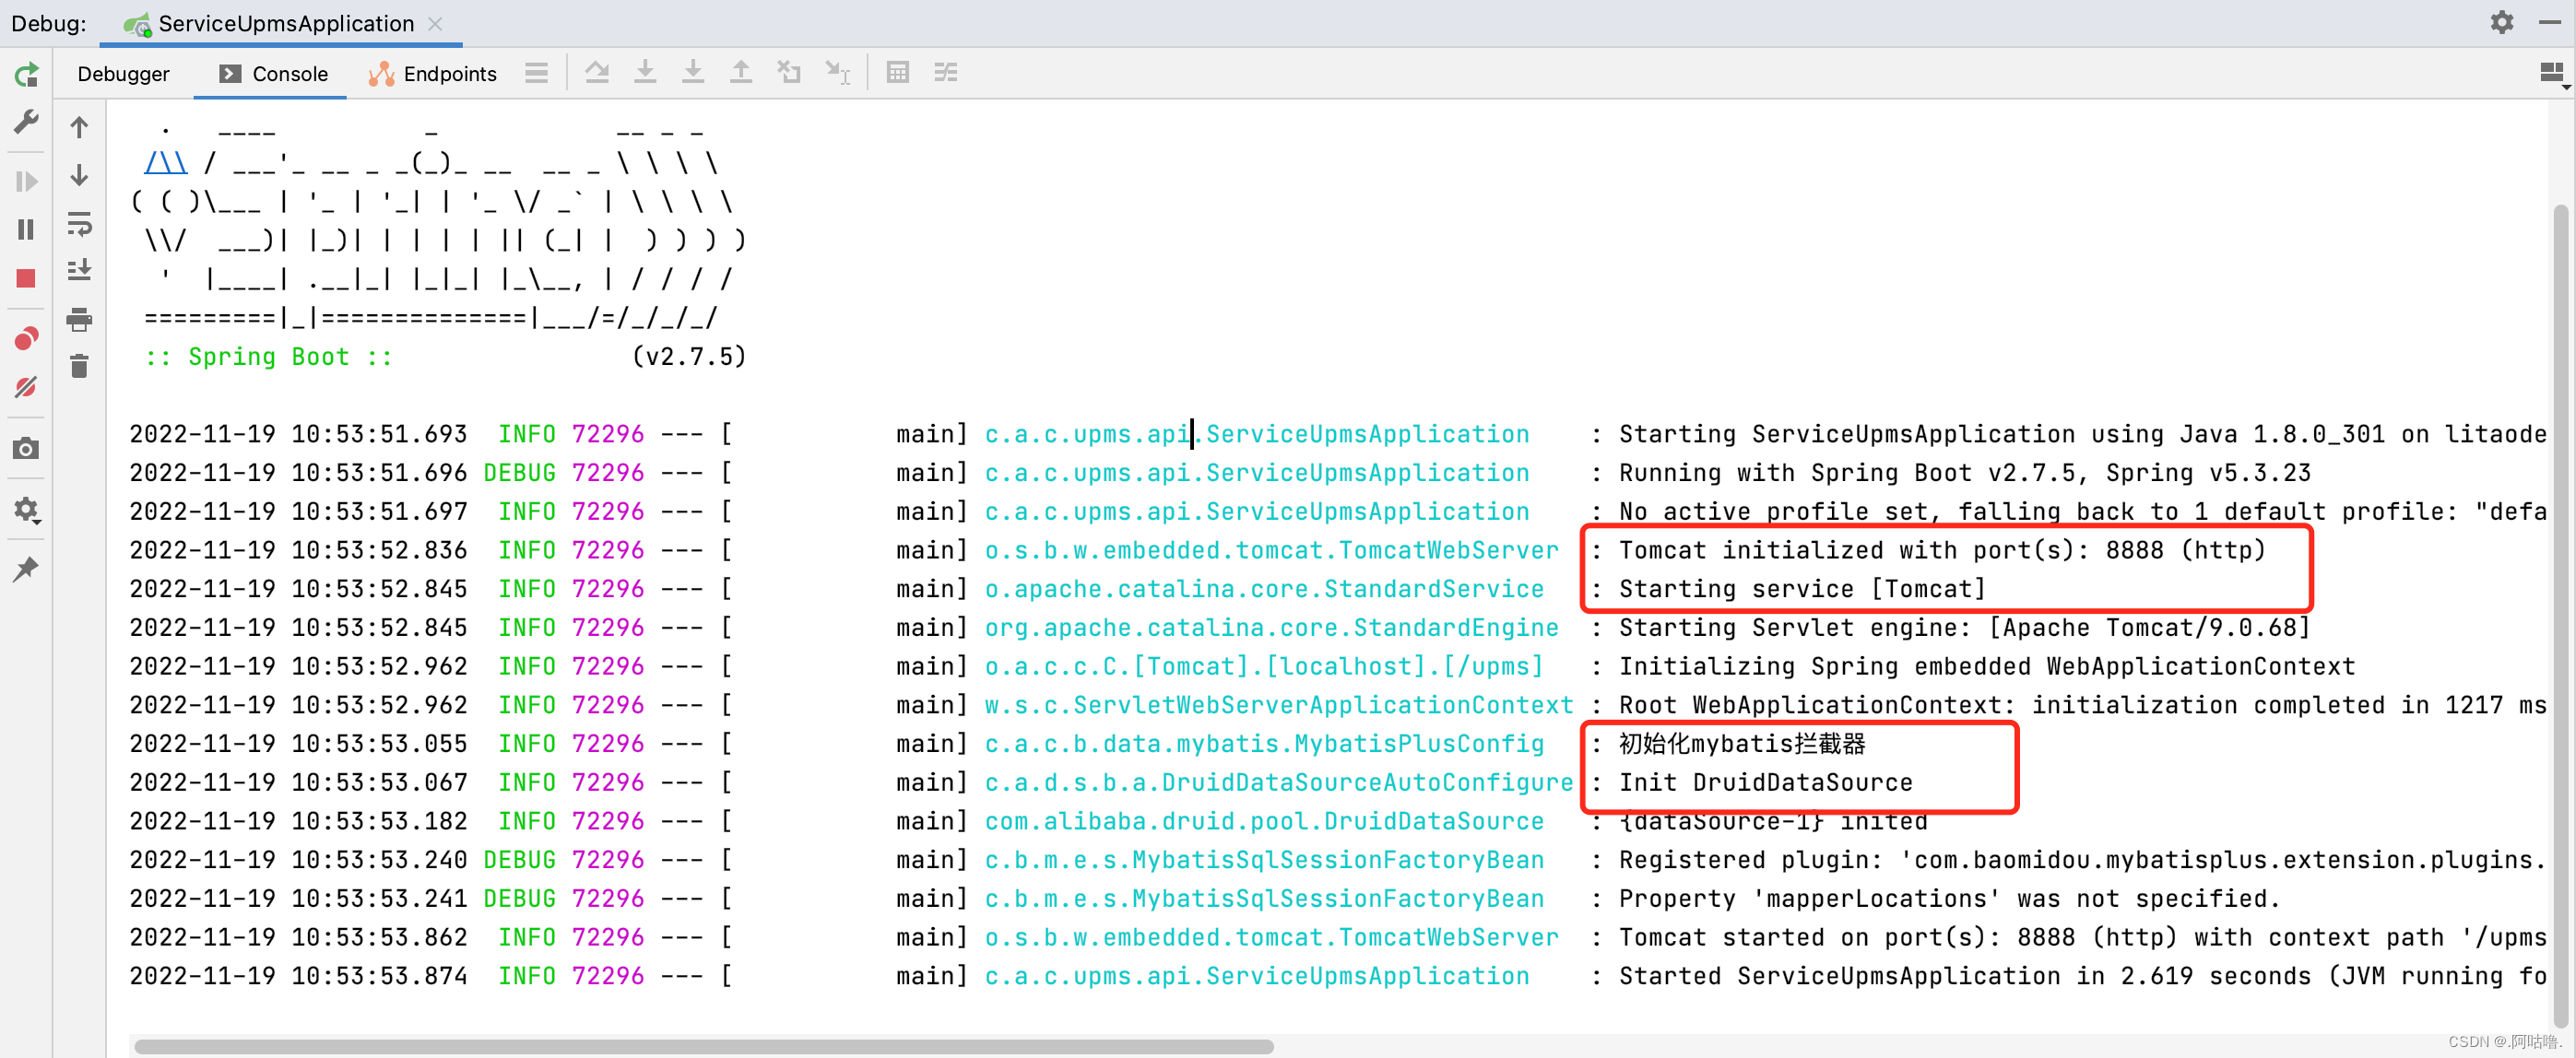The width and height of the screenshot is (2576, 1058).
Task: Click horizontal scrollbar thumb of console
Action: click(x=703, y=1046)
